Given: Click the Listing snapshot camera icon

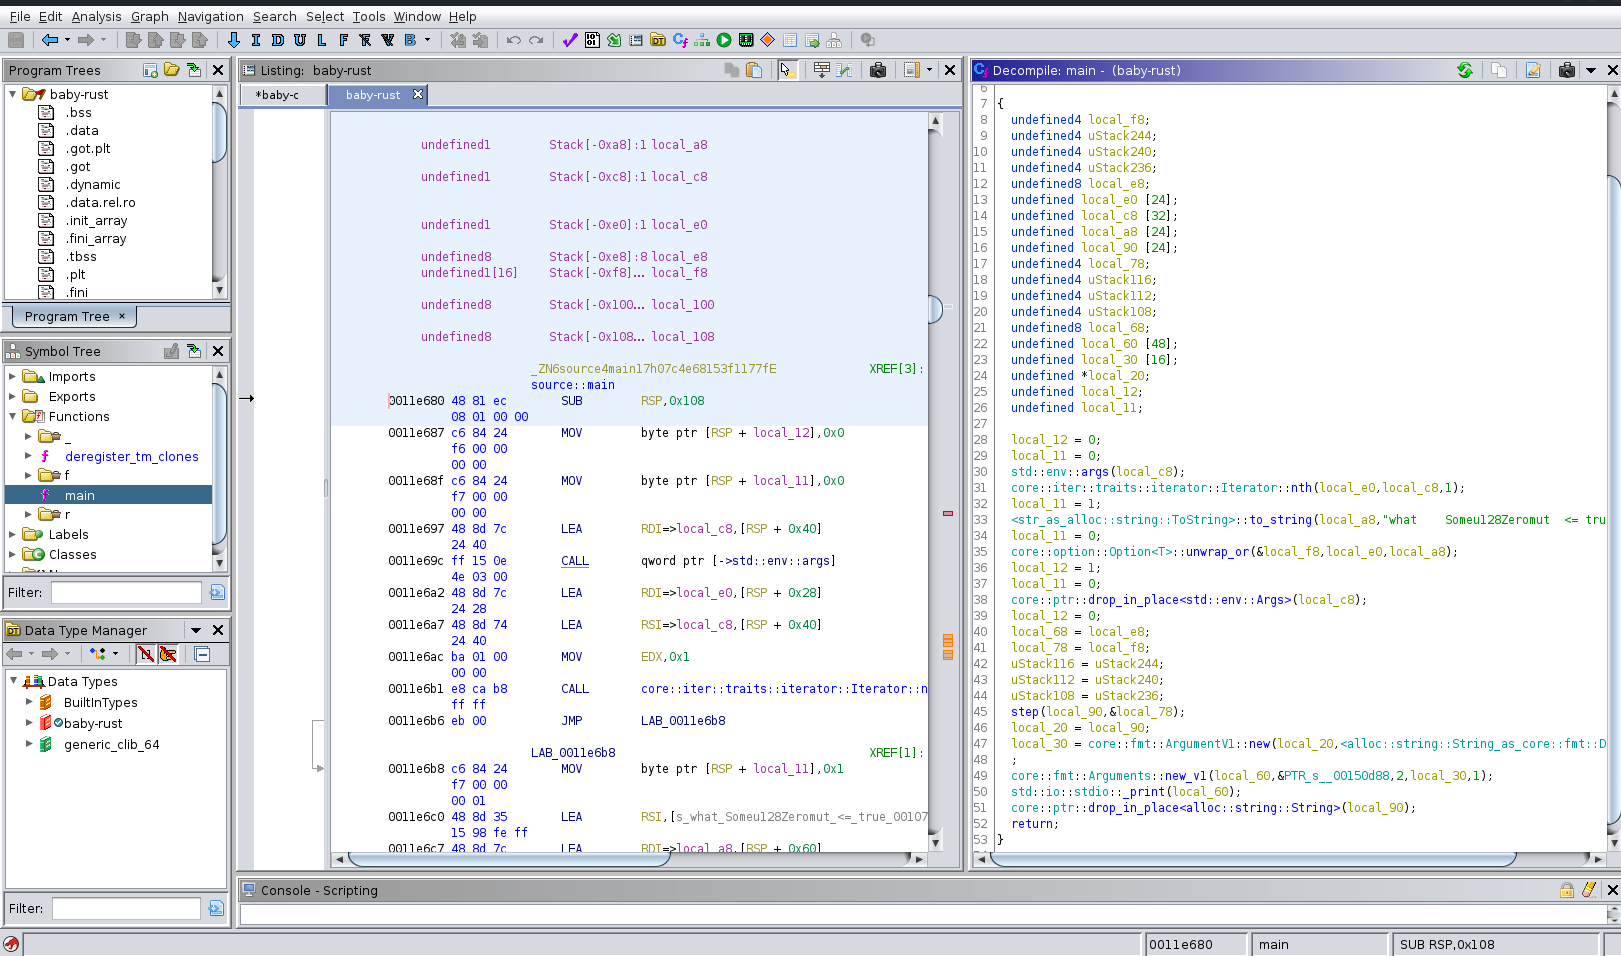Looking at the screenshot, I should pyautogui.click(x=877, y=70).
